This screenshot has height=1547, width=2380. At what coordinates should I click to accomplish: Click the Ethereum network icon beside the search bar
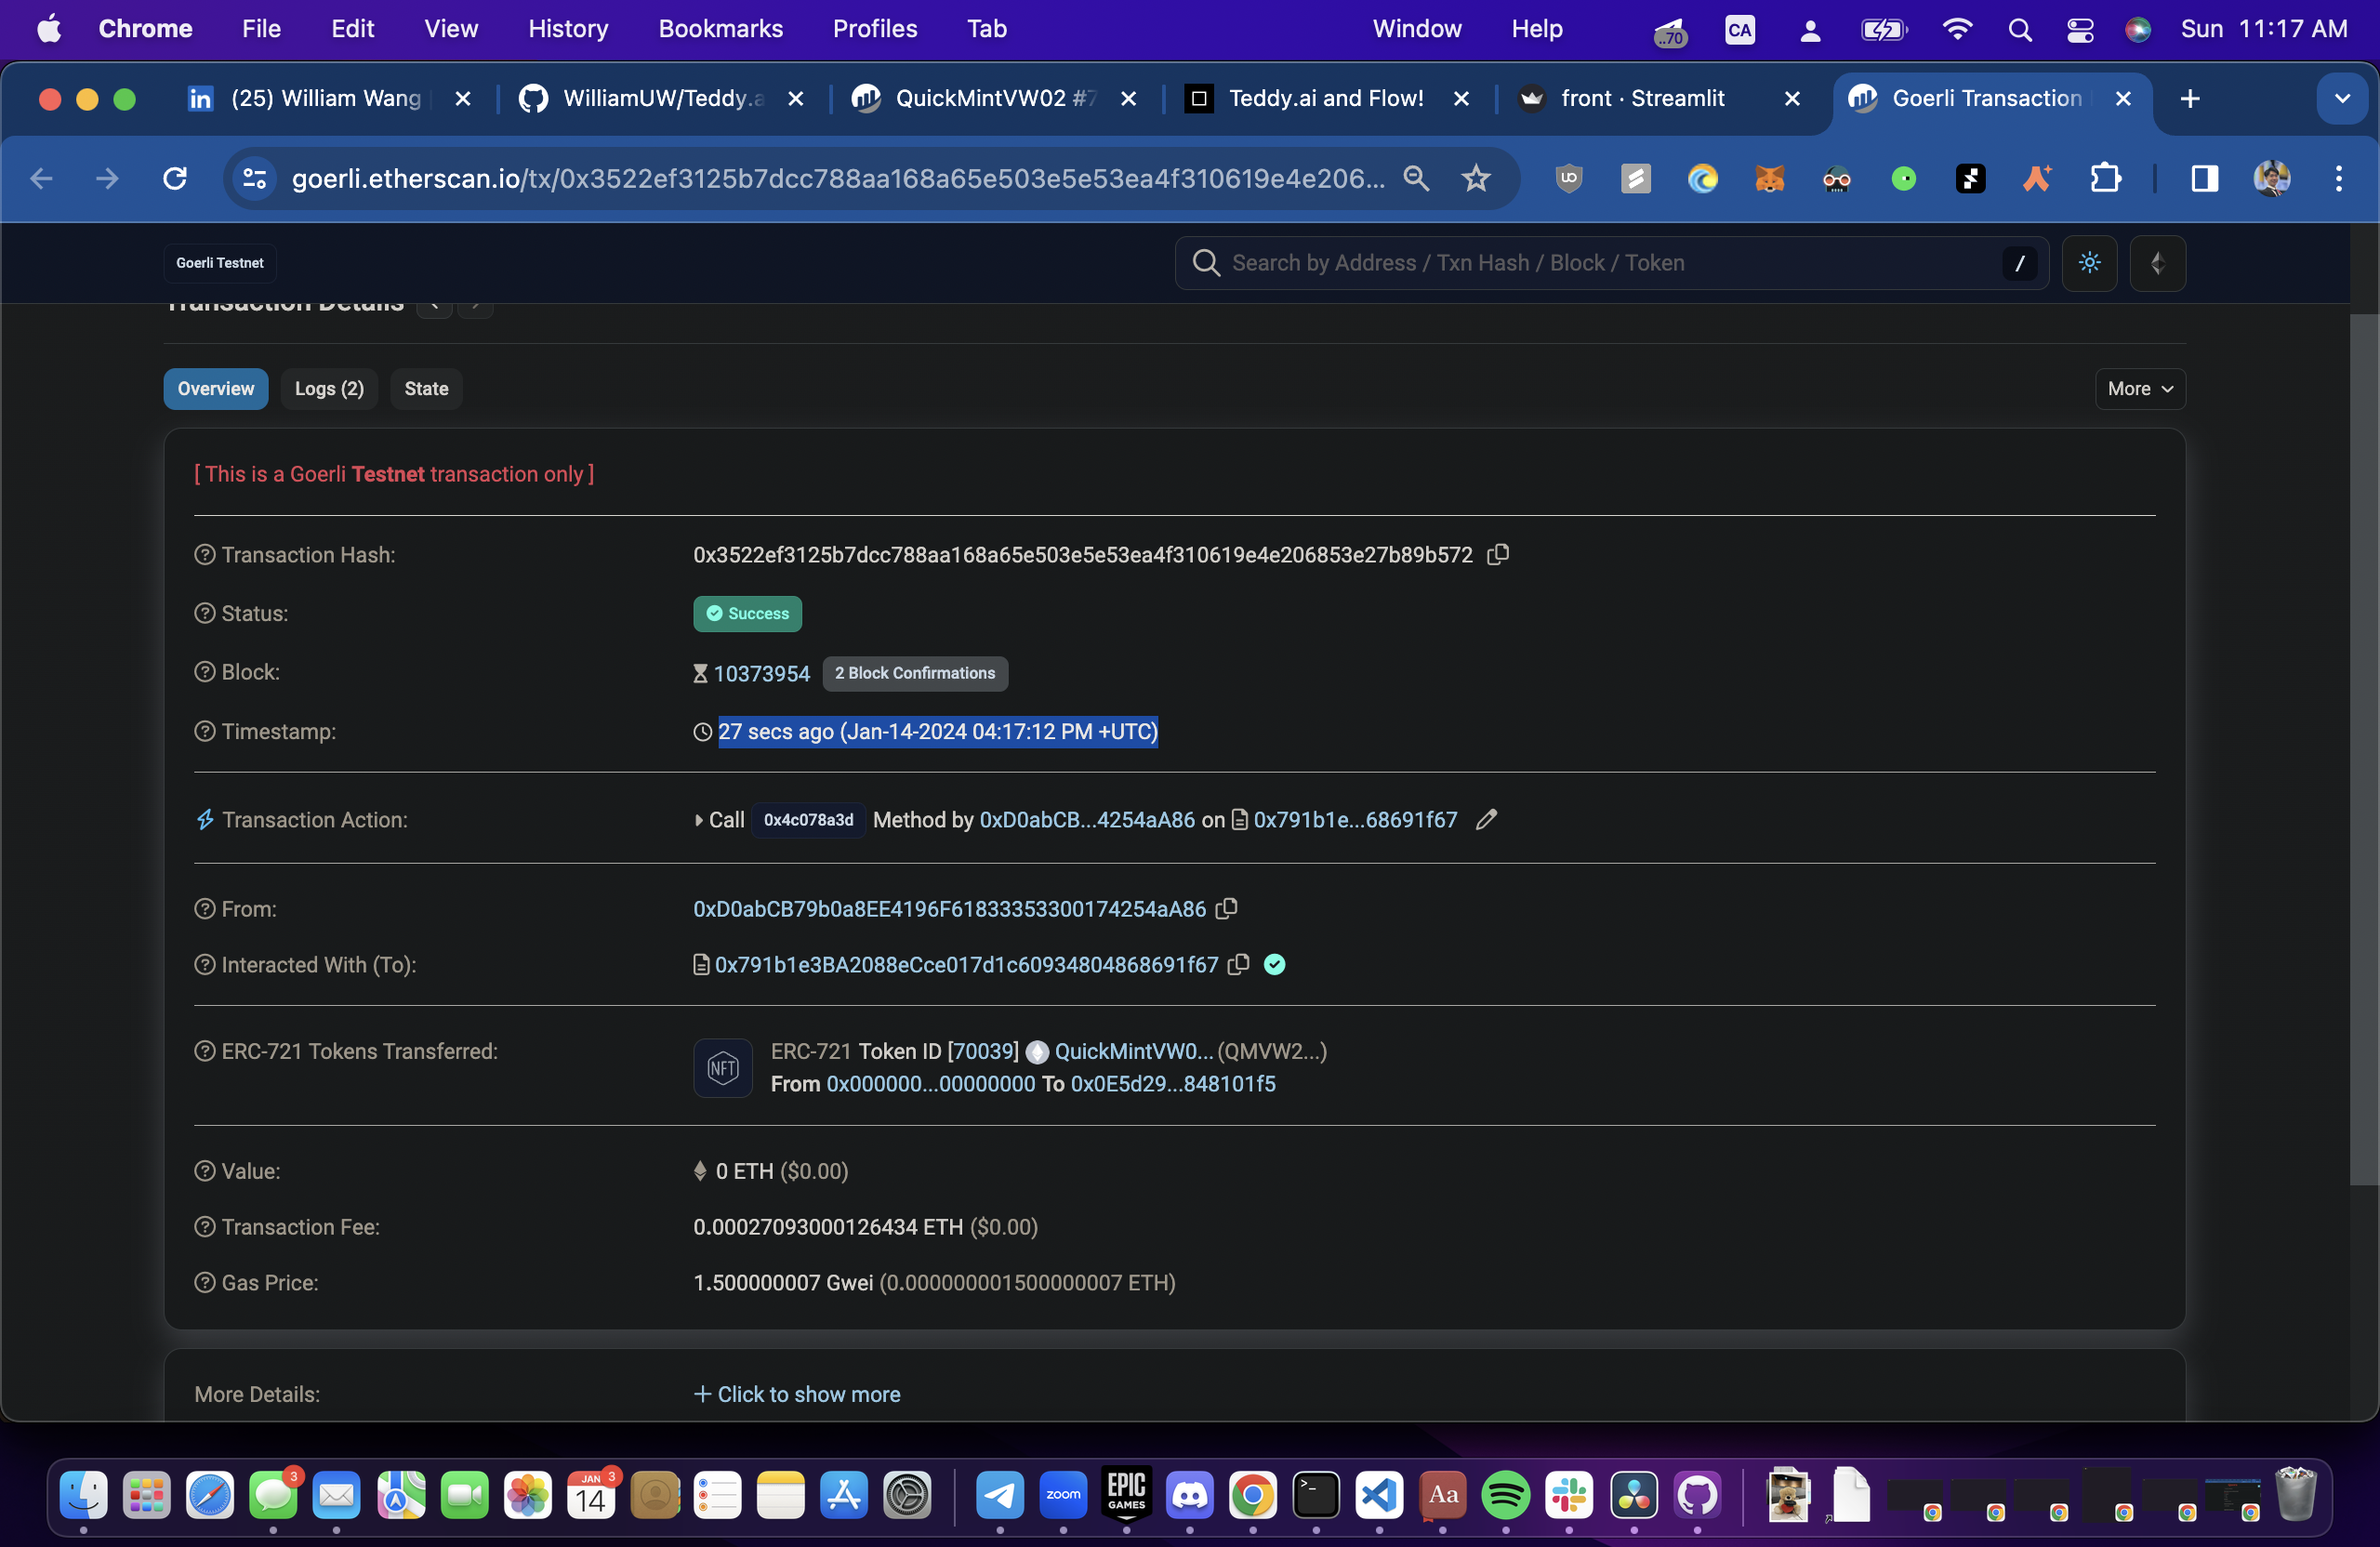point(2157,263)
